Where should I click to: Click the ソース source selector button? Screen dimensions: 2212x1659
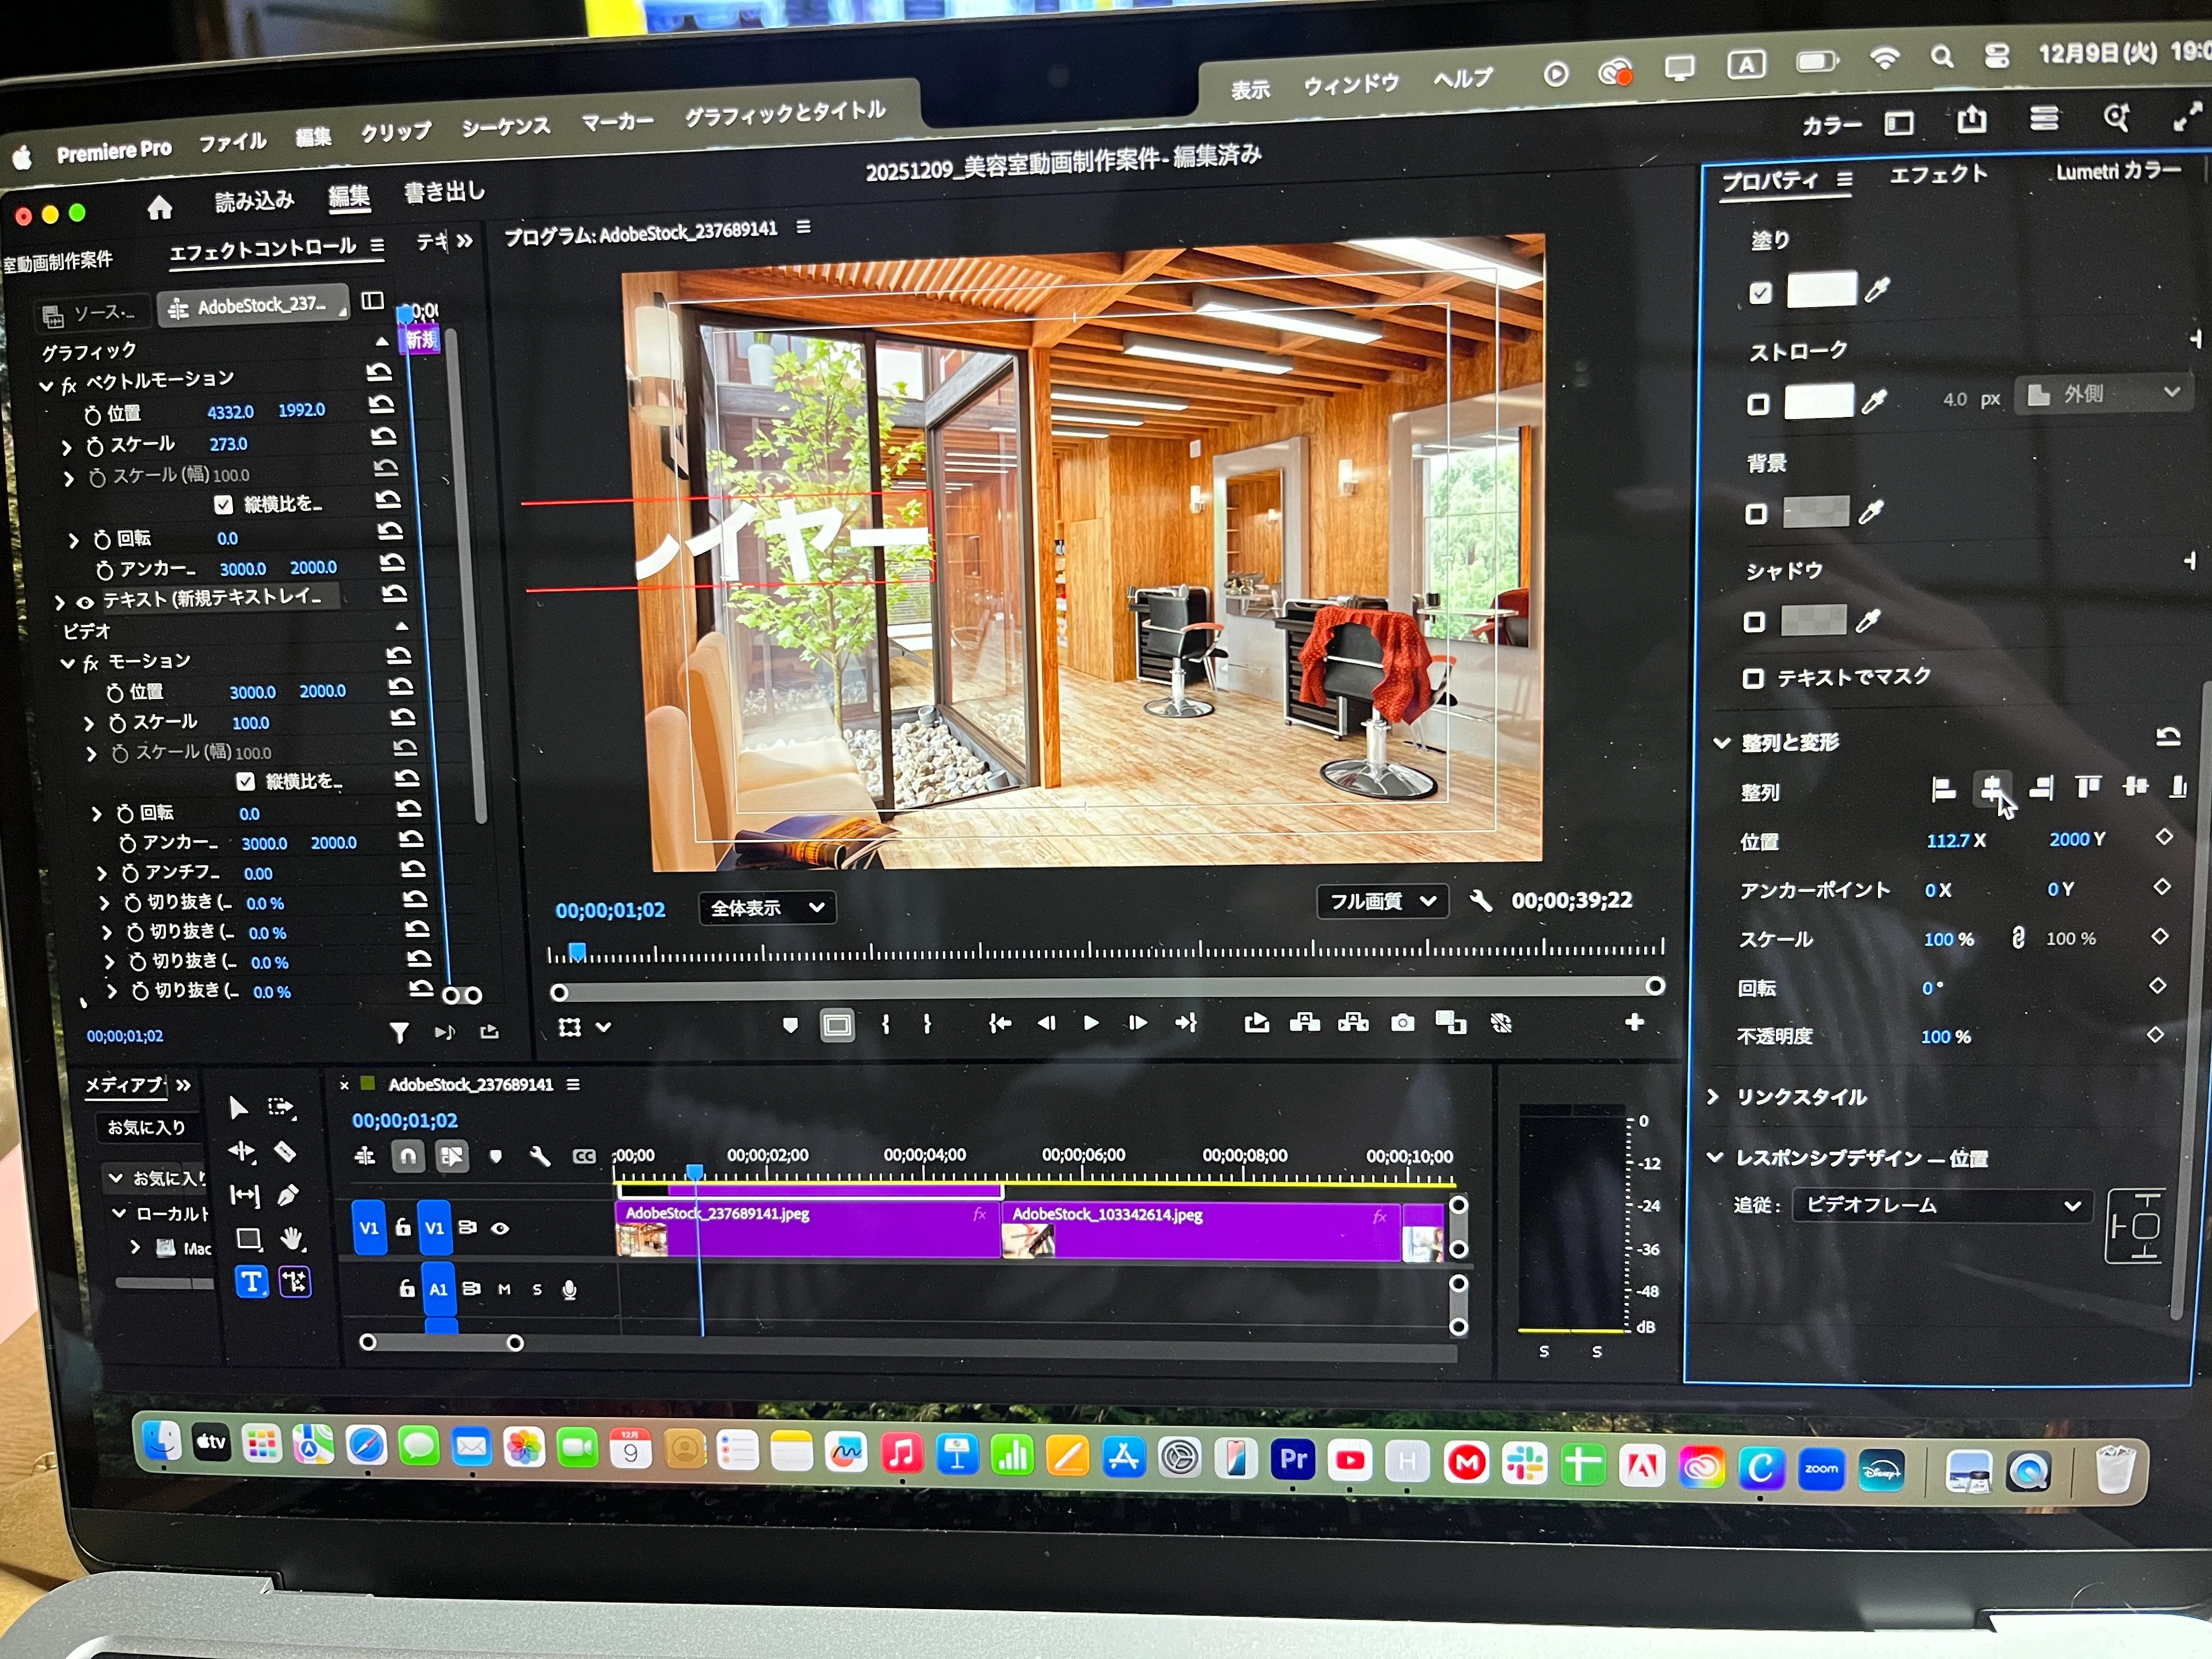[92, 314]
